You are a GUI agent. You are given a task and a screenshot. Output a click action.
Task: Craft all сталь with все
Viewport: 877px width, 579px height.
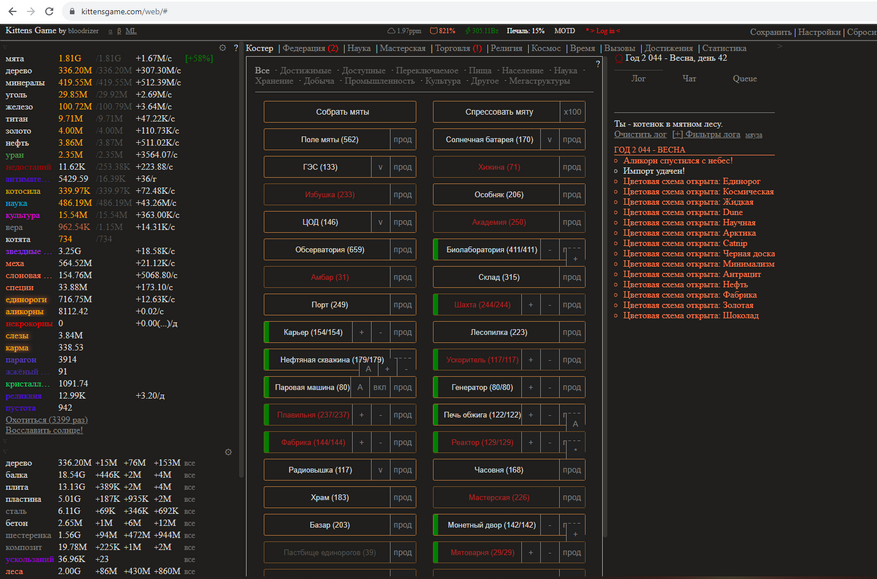190,511
